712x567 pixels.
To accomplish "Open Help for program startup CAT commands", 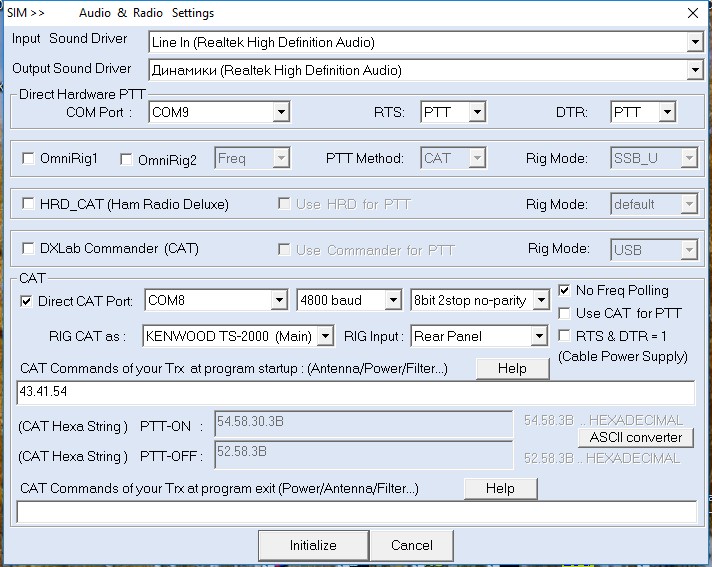I will [x=511, y=368].
